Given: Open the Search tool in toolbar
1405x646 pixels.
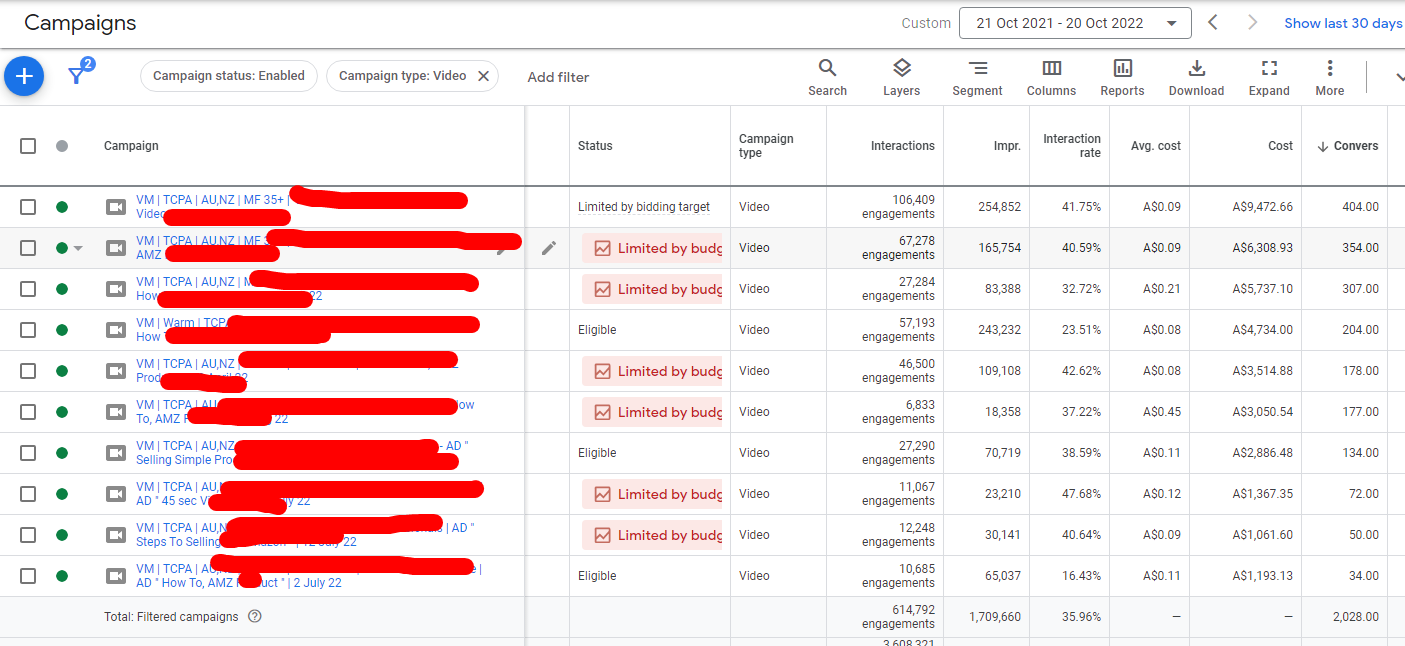Looking at the screenshot, I should pyautogui.click(x=827, y=77).
